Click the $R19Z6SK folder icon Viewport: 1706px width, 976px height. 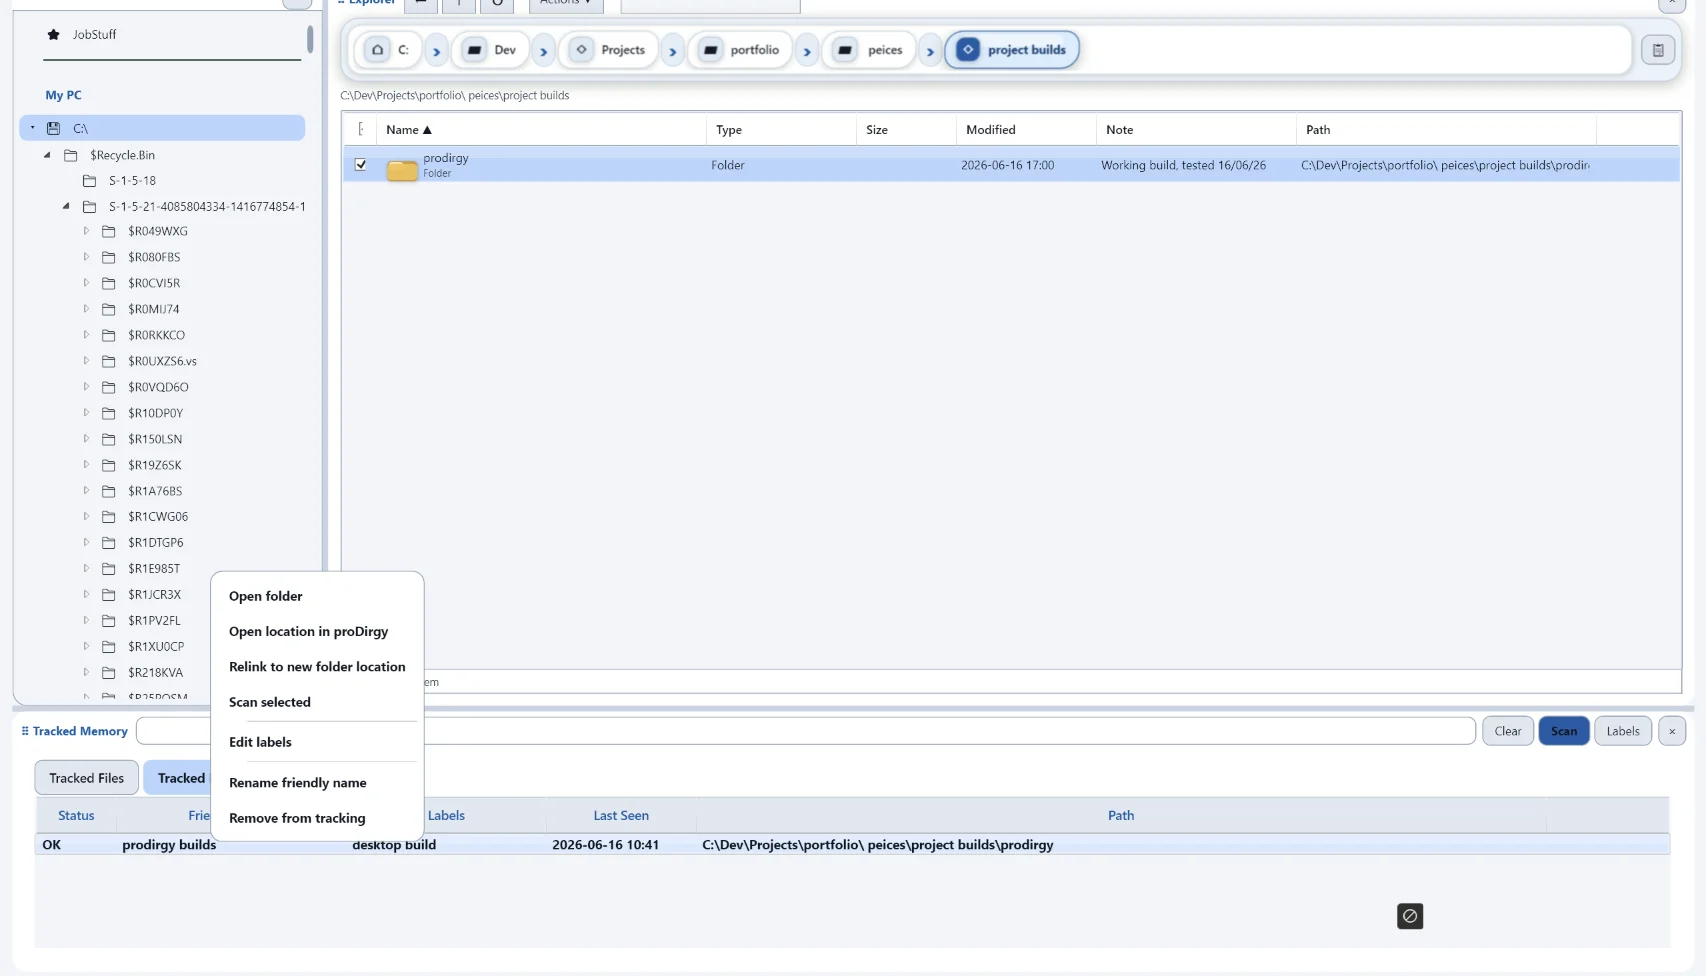pos(109,465)
